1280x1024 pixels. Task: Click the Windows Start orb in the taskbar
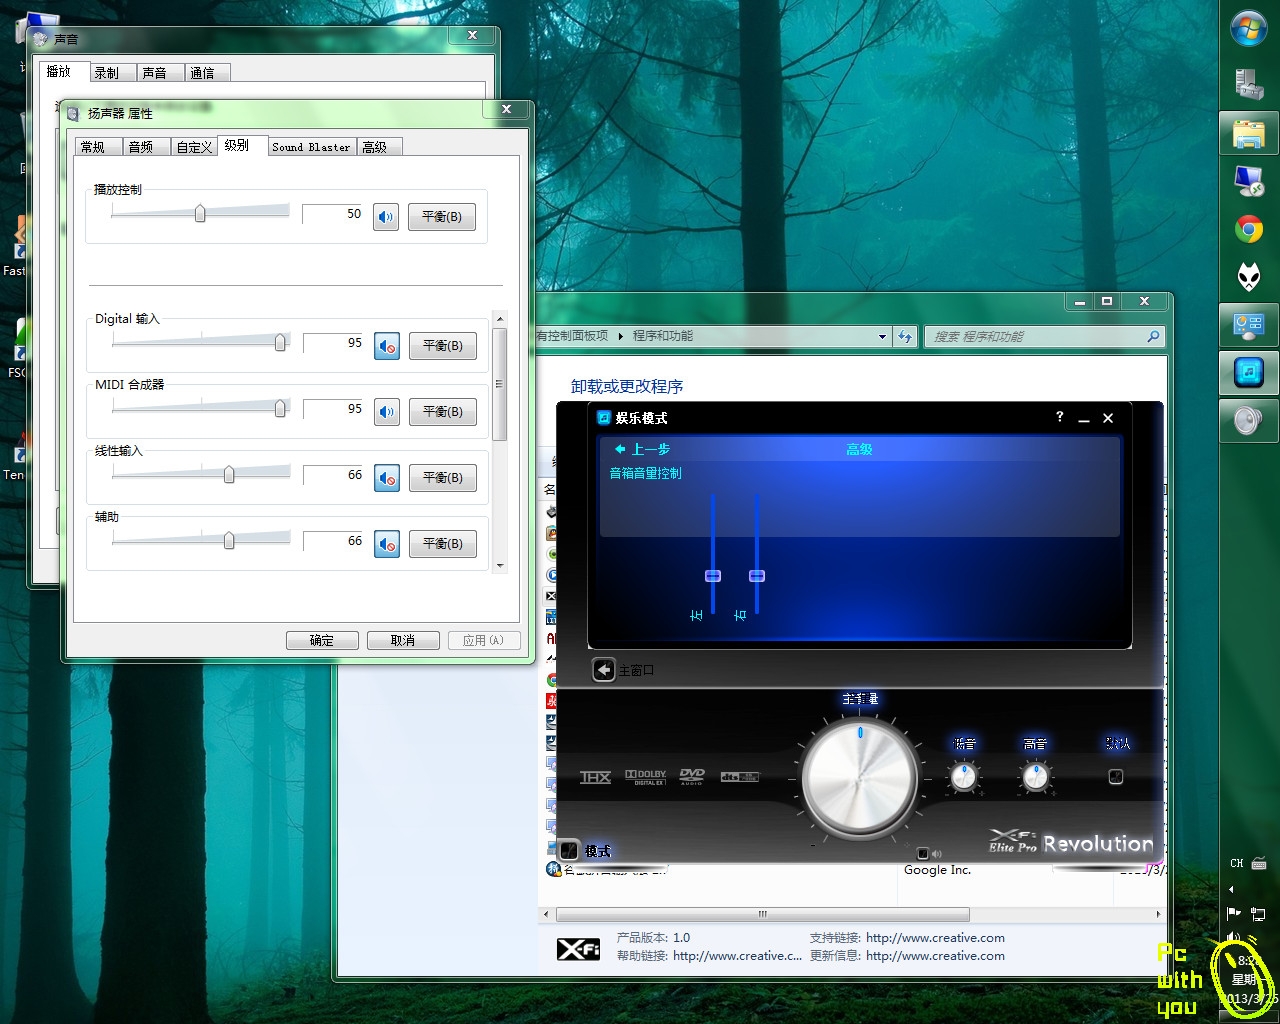[x=1248, y=28]
